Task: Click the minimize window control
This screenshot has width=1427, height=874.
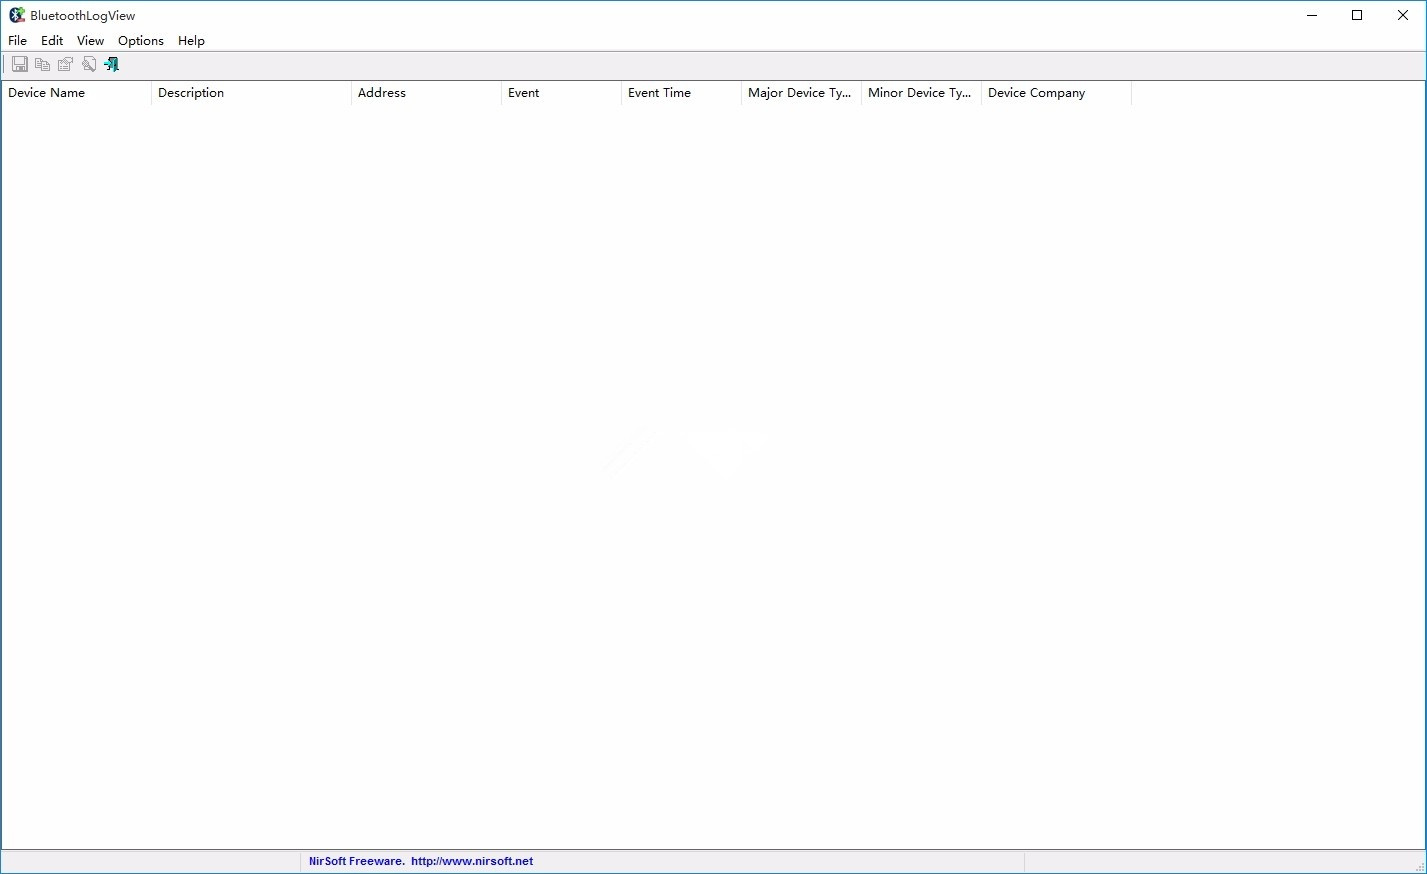Action: (x=1311, y=15)
